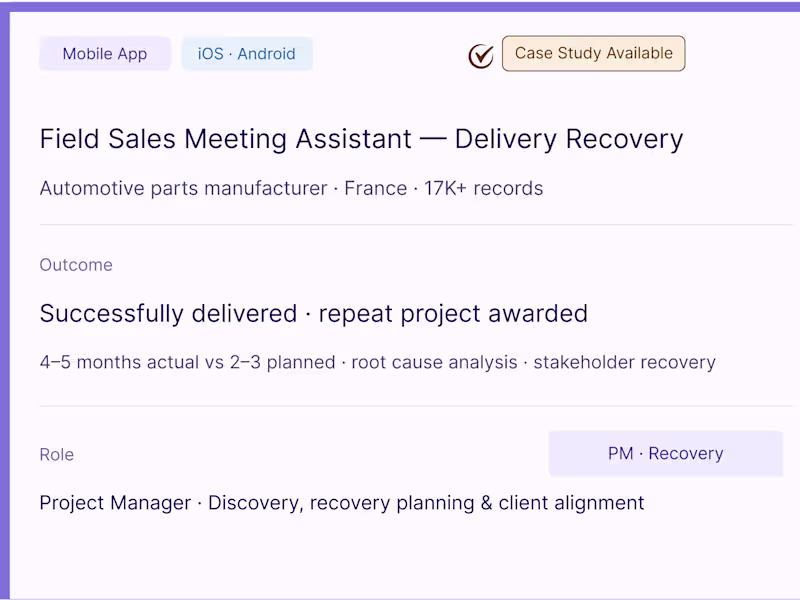
Task: Click the 'Delivery Recovery' part of heading
Action: (x=569, y=139)
